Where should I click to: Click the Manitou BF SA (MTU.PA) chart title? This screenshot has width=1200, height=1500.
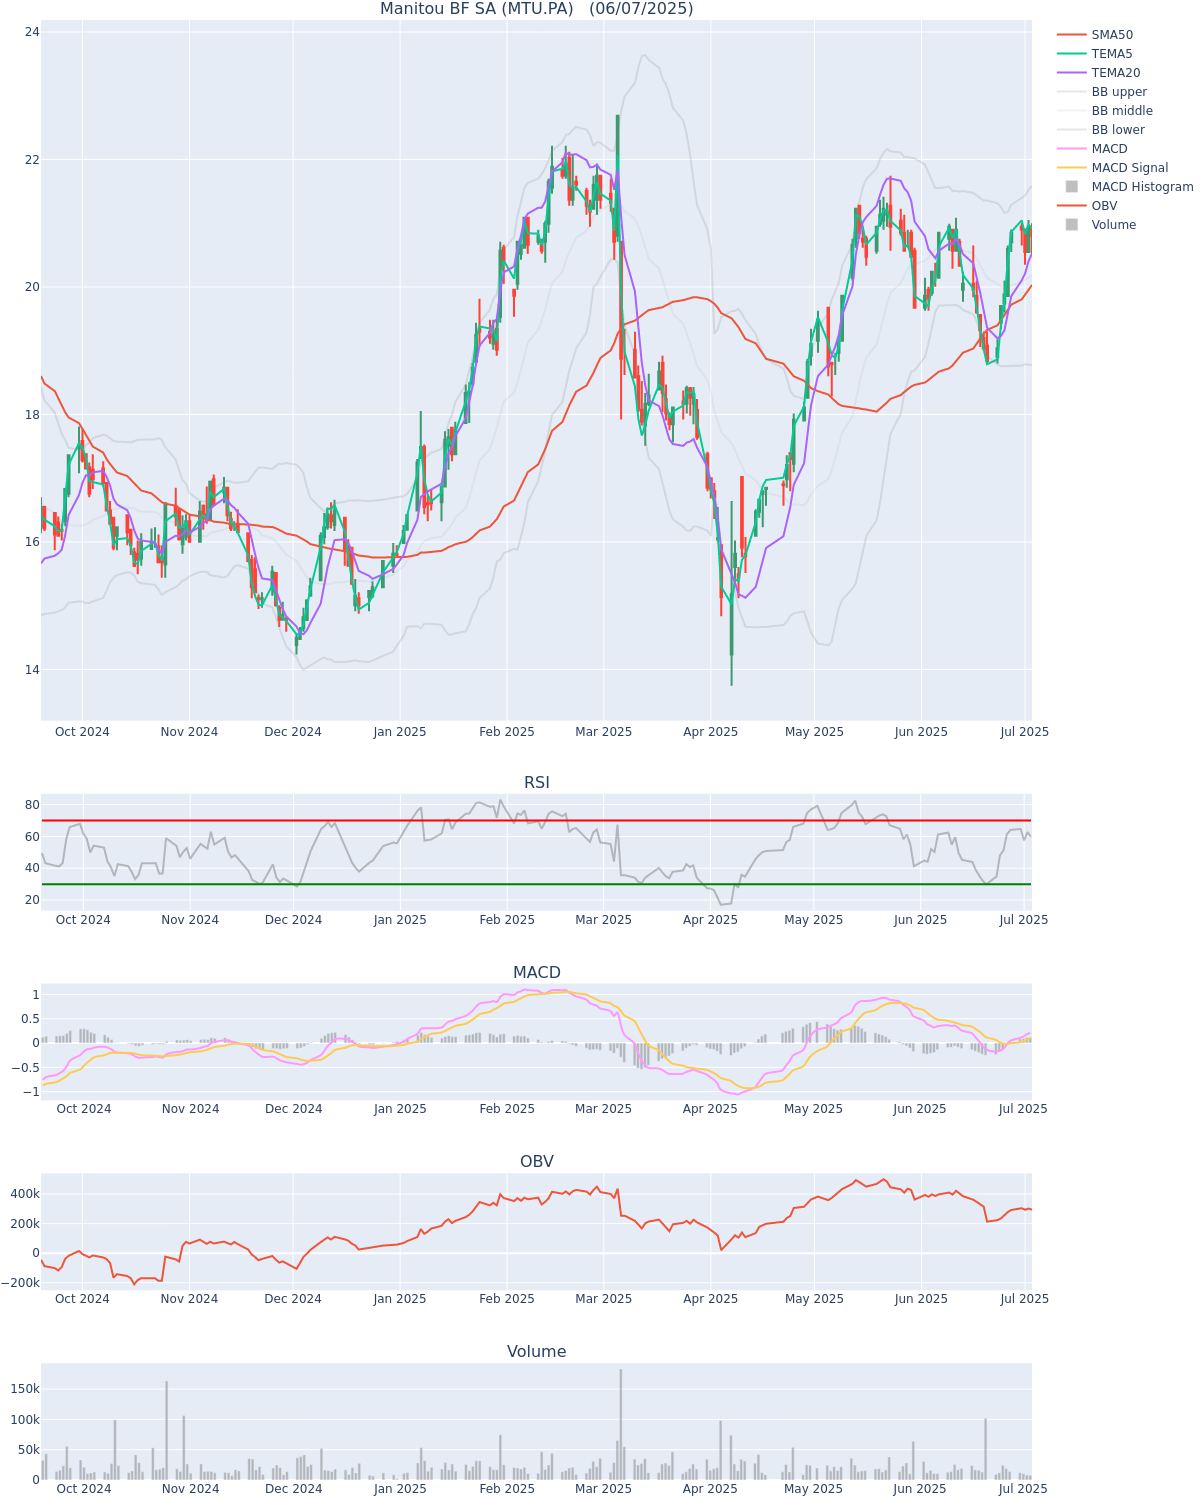click(x=536, y=9)
